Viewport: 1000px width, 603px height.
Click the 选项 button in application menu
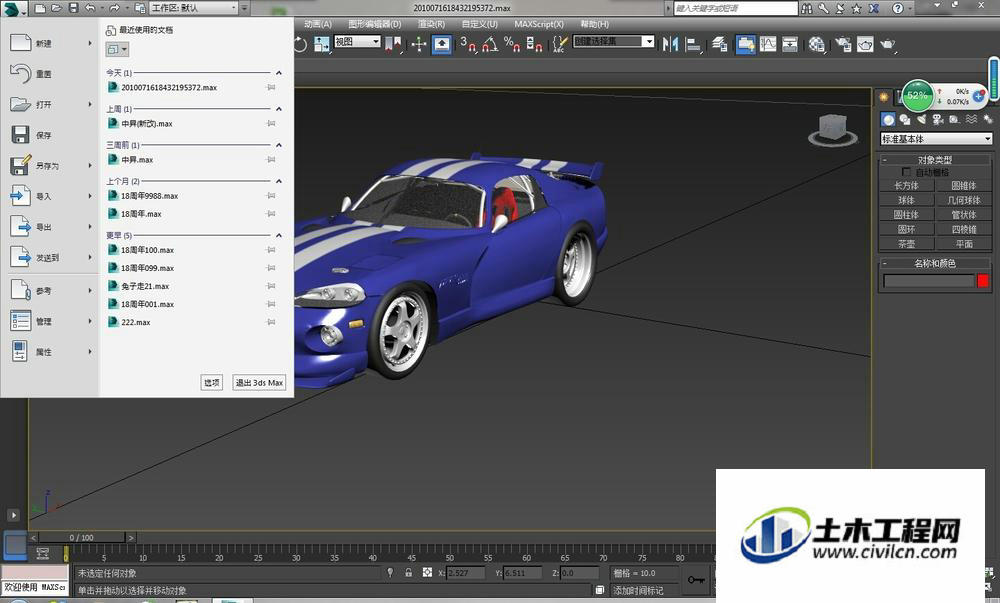[212, 382]
